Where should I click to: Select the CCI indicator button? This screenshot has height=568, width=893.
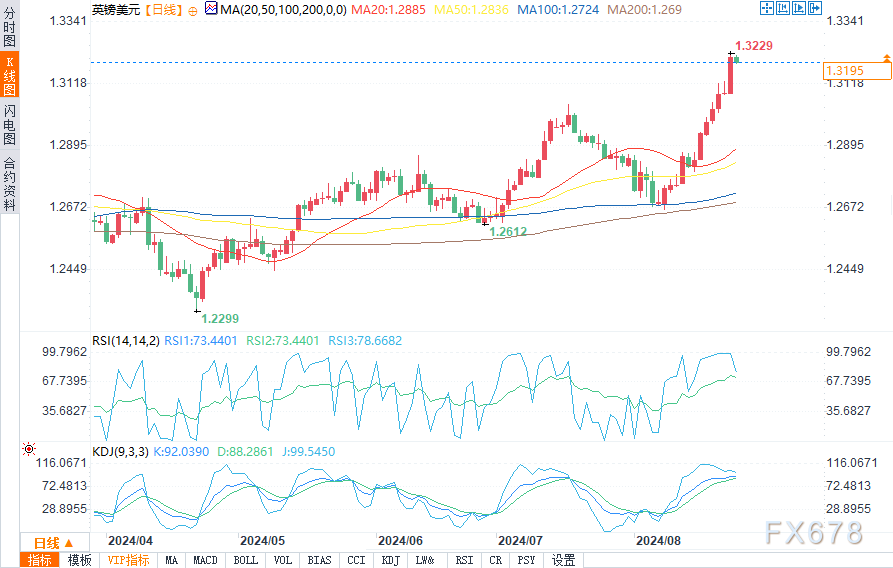(356, 560)
